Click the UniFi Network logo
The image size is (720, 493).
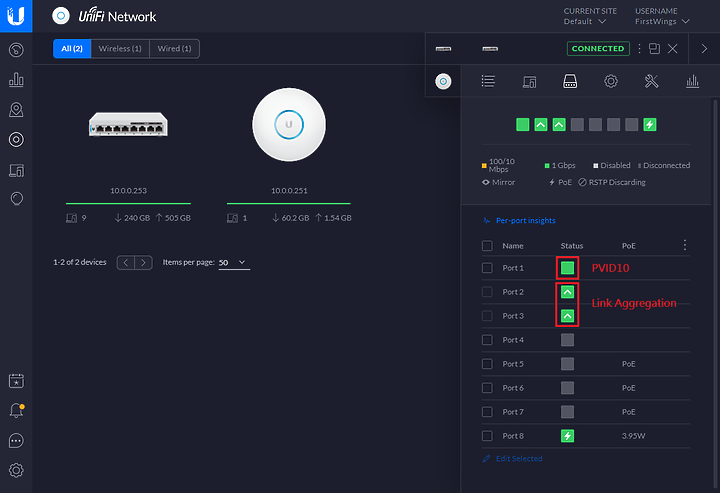[104, 16]
